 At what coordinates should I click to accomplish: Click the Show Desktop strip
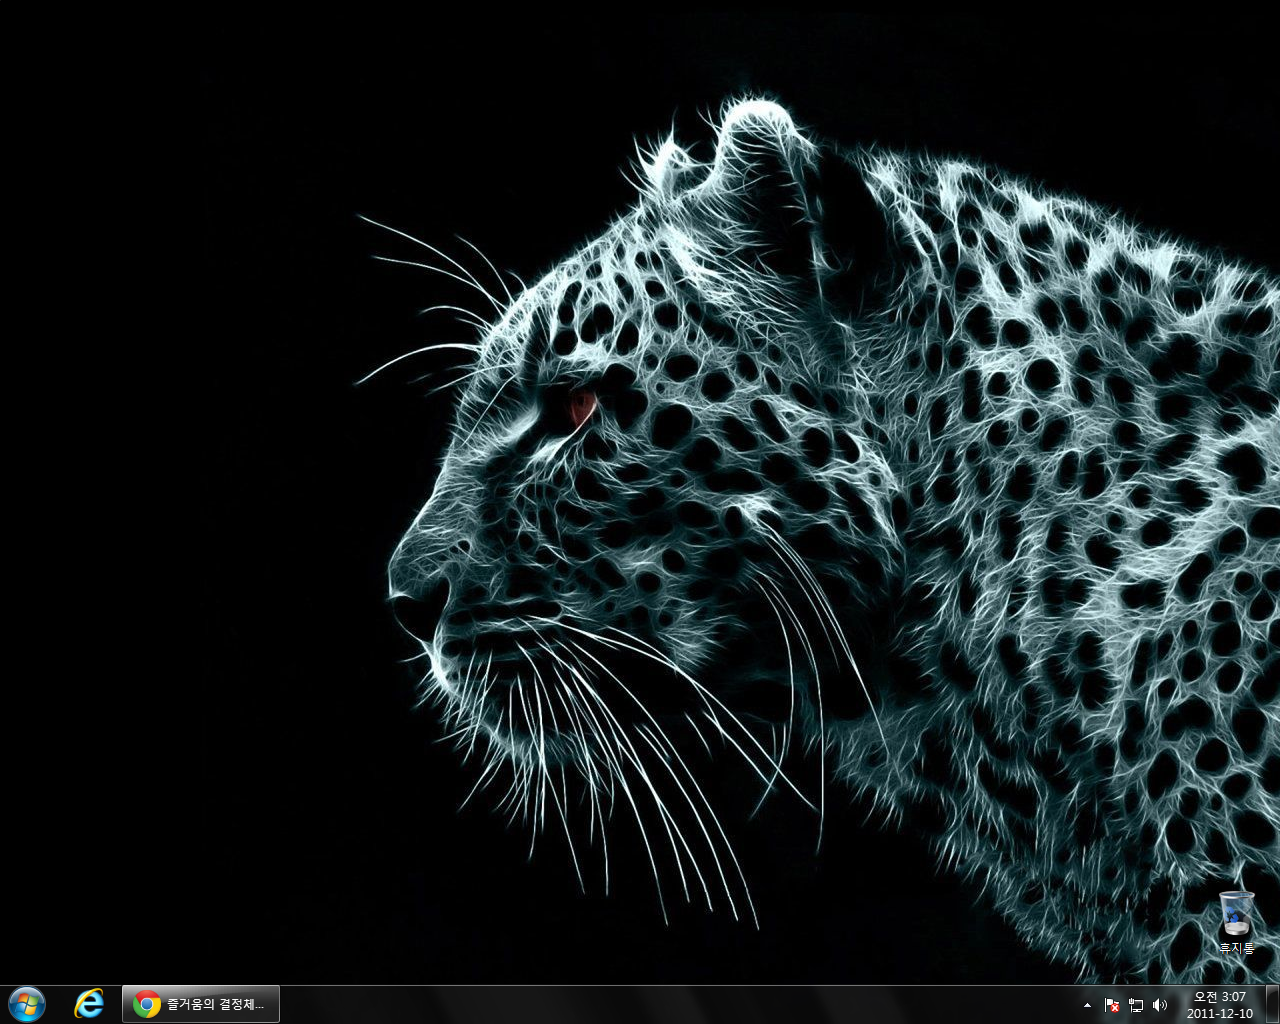click(x=1272, y=1004)
